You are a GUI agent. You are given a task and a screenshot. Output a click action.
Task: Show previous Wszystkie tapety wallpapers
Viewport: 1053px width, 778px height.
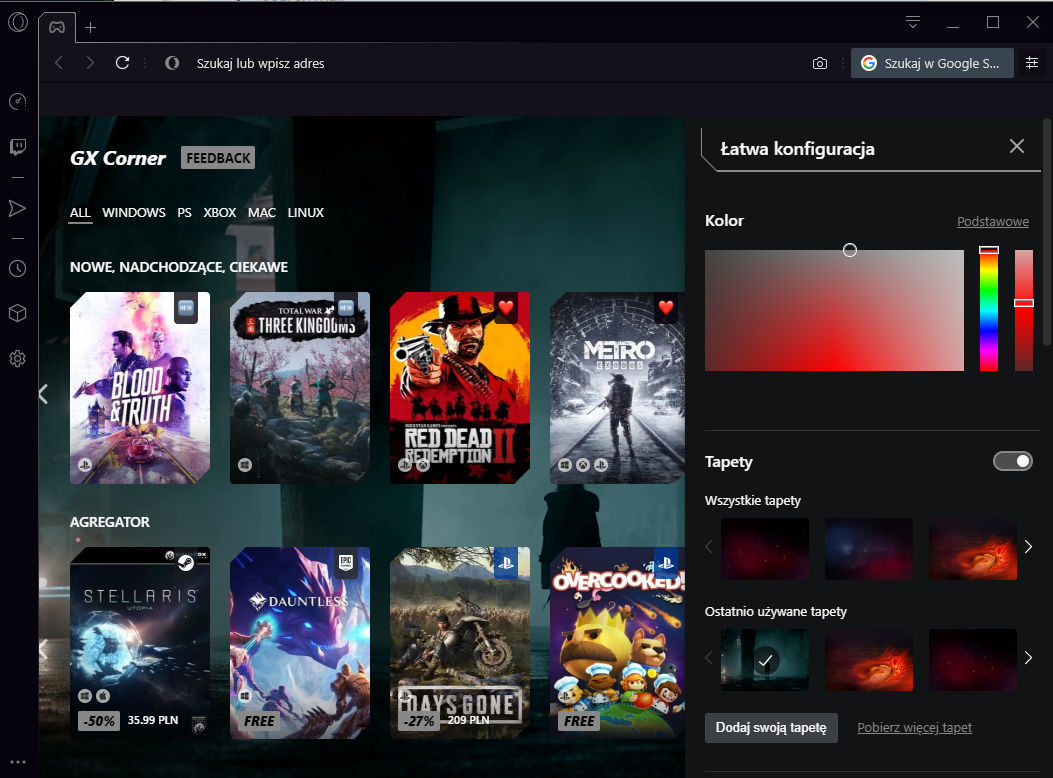coord(709,546)
